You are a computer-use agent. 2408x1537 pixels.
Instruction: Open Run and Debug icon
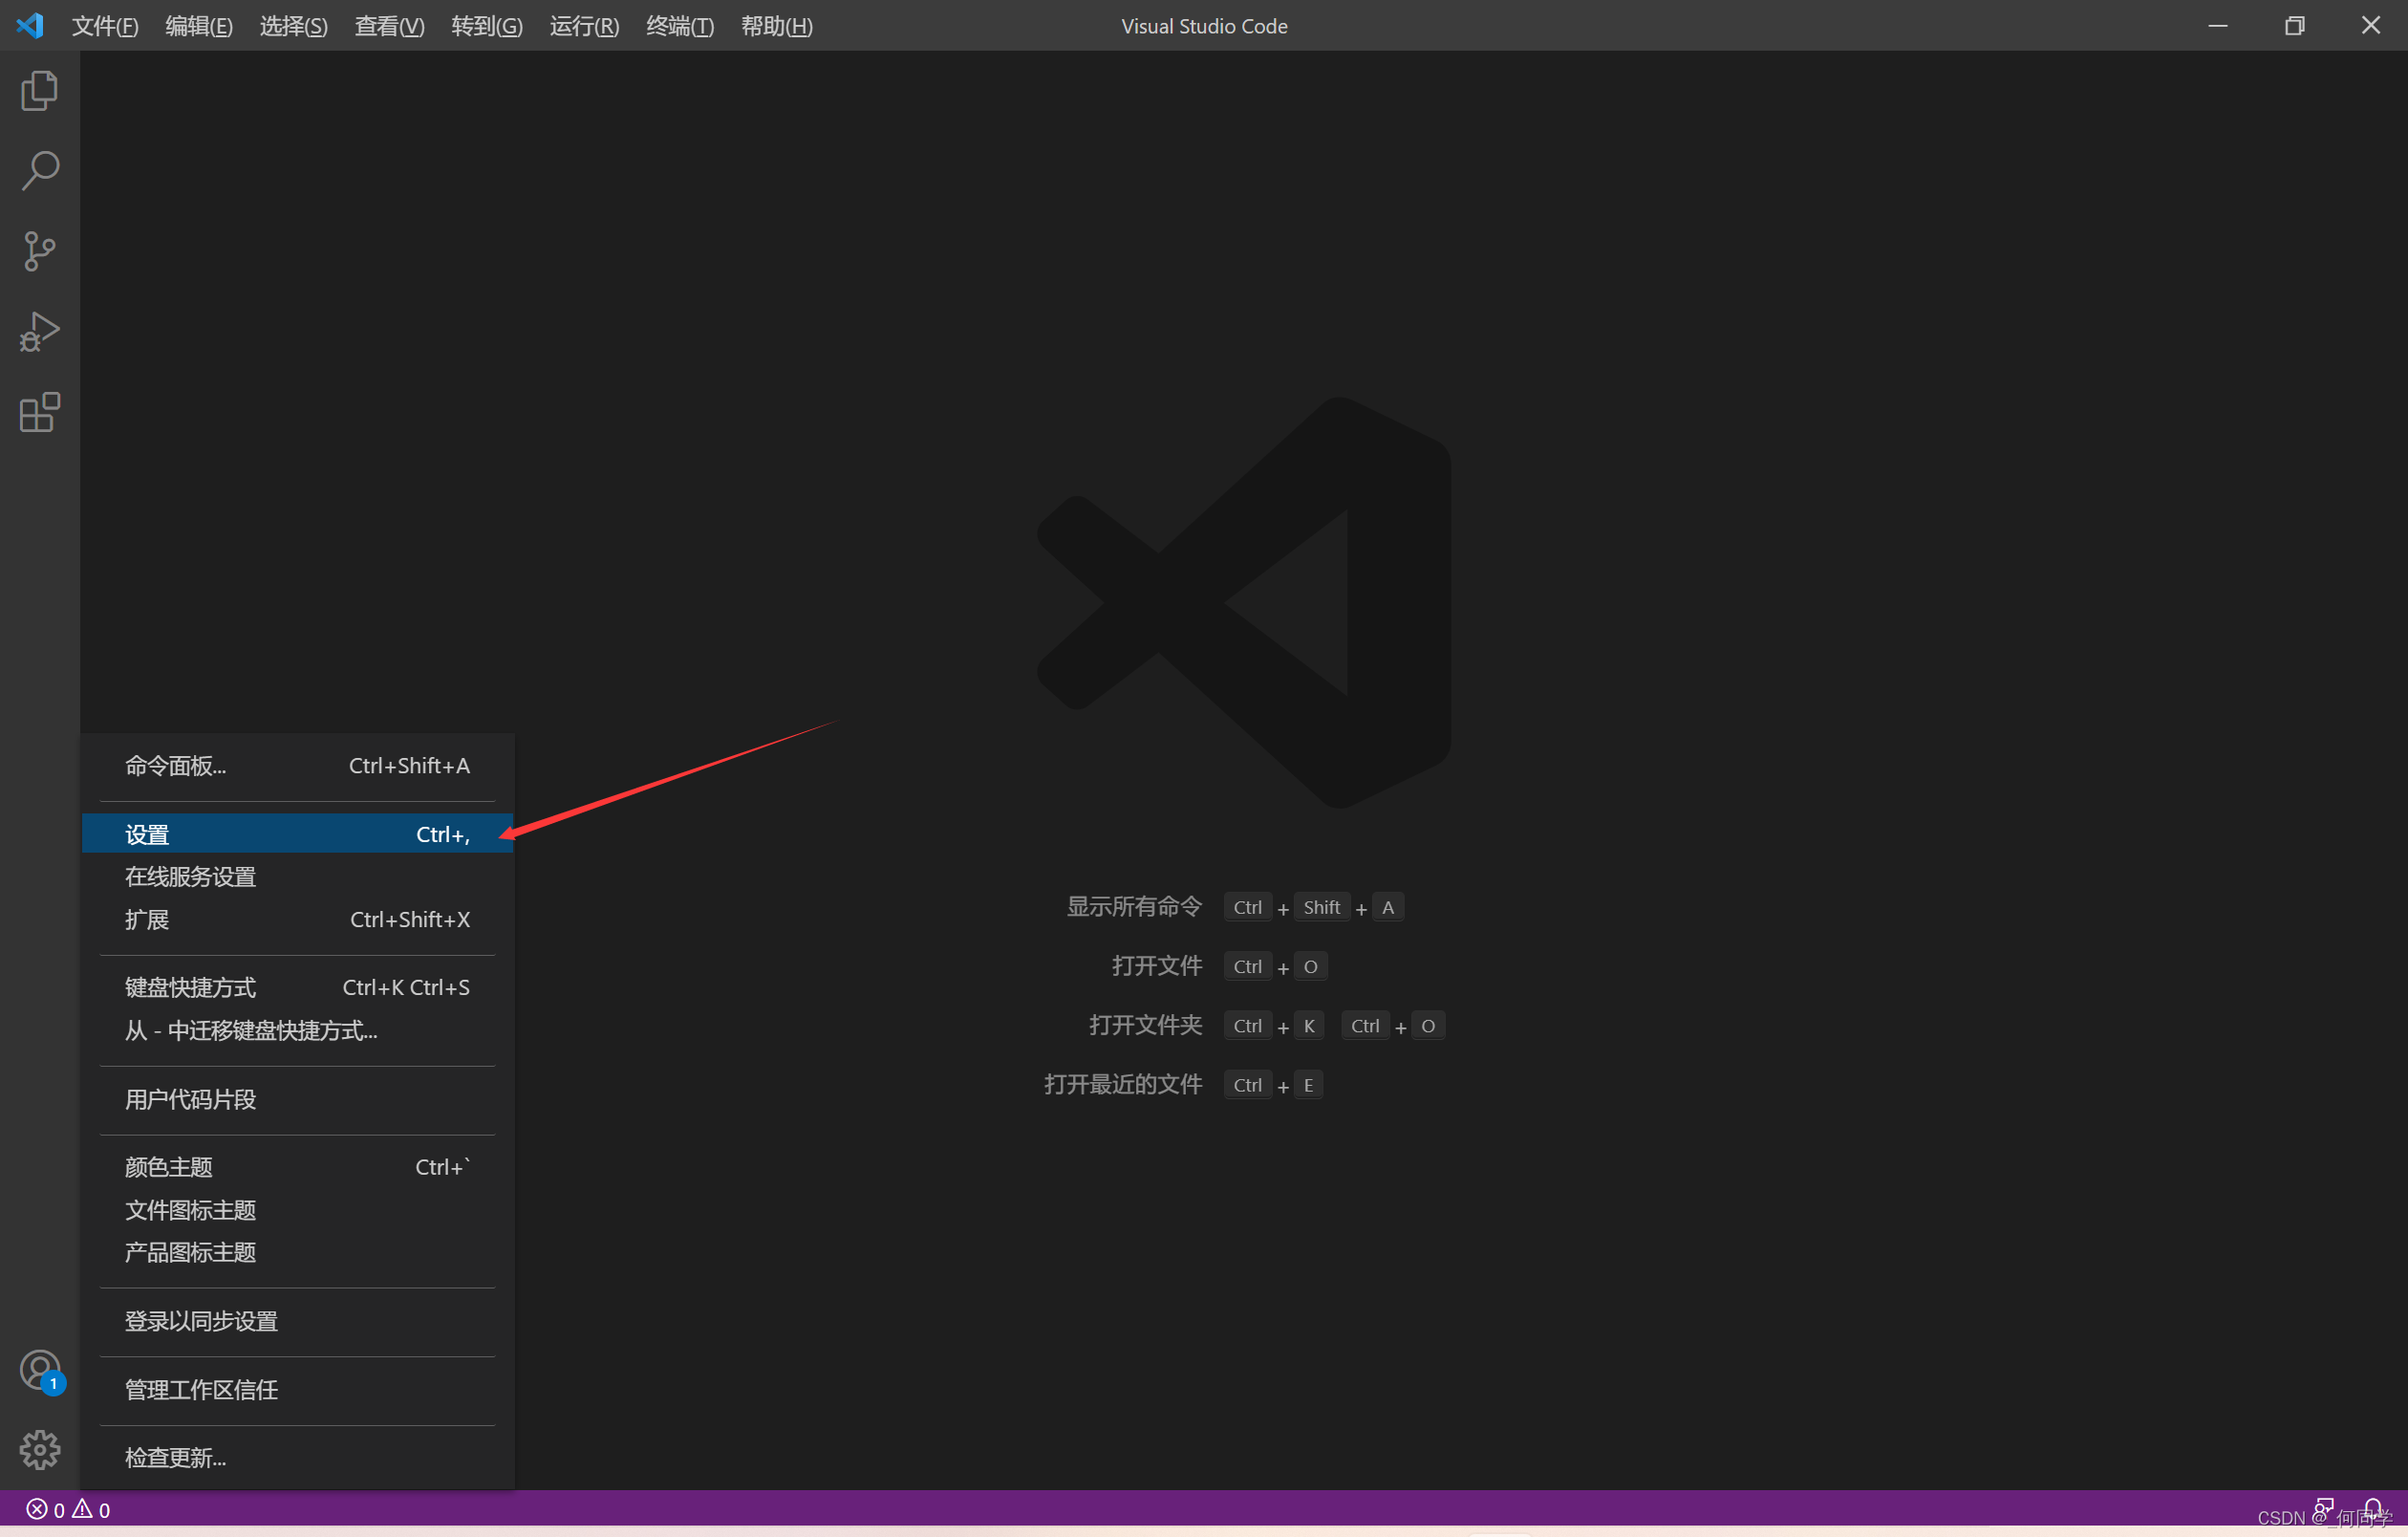point(39,331)
